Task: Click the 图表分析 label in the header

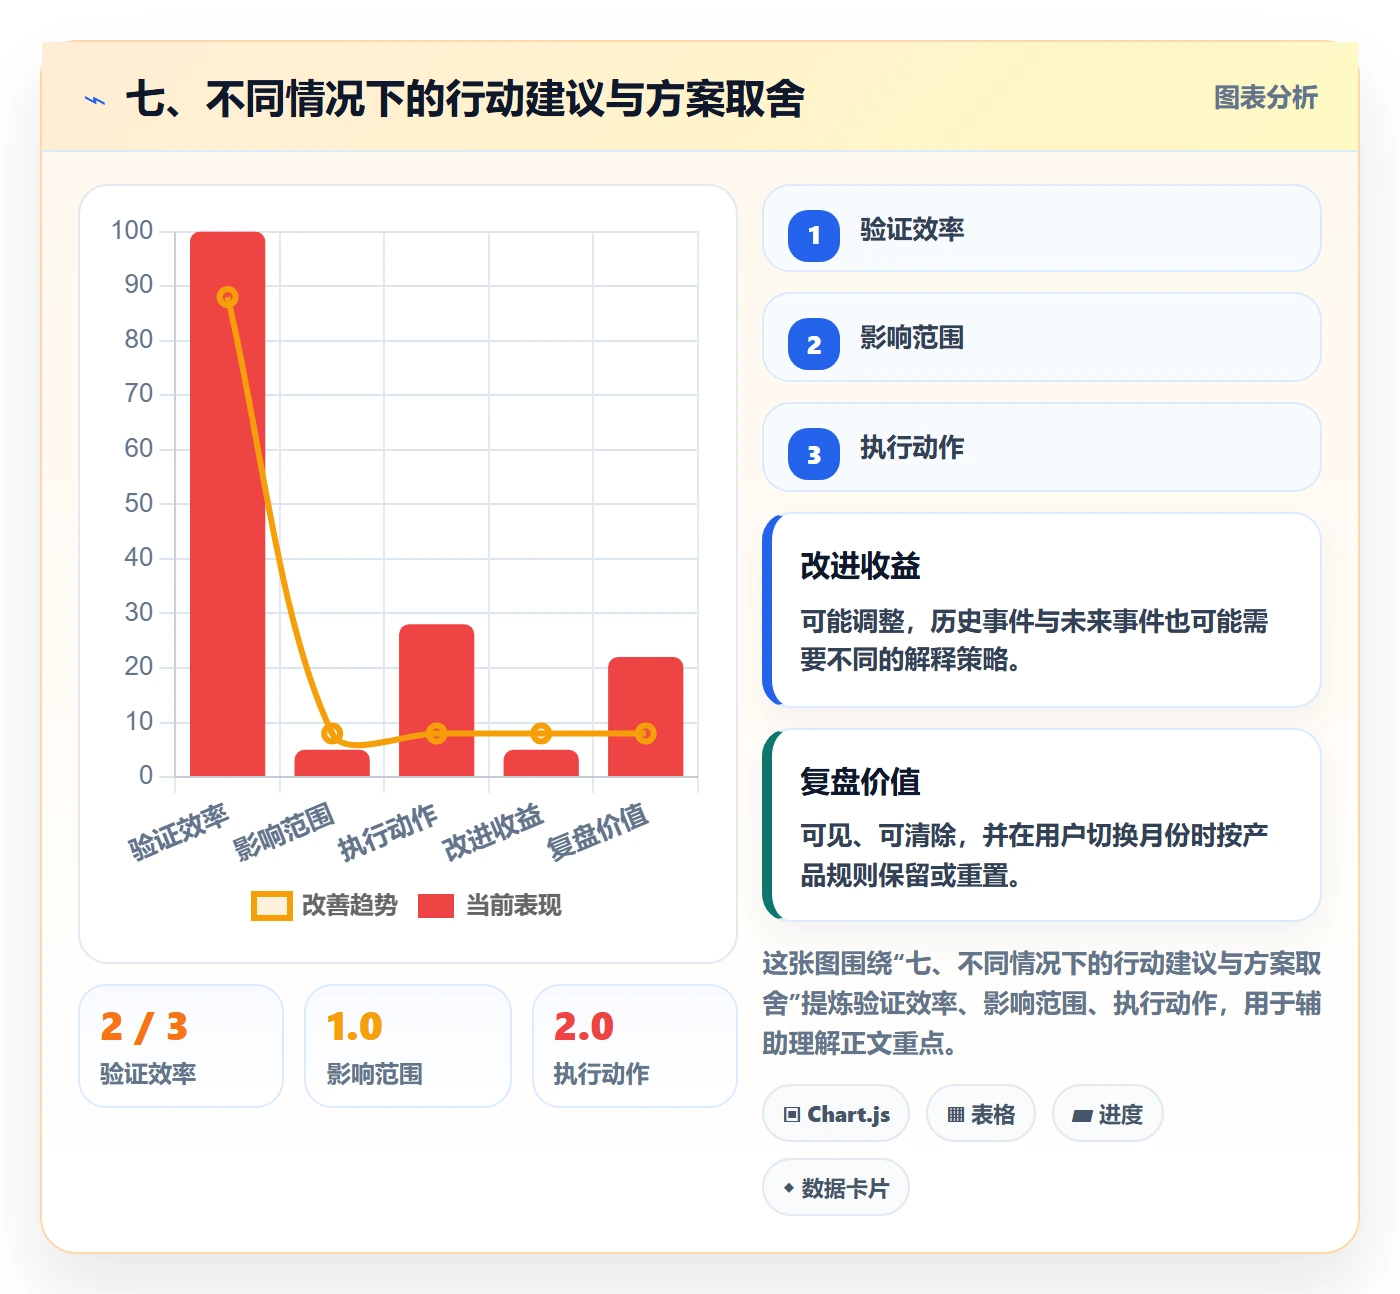Action: (1266, 97)
